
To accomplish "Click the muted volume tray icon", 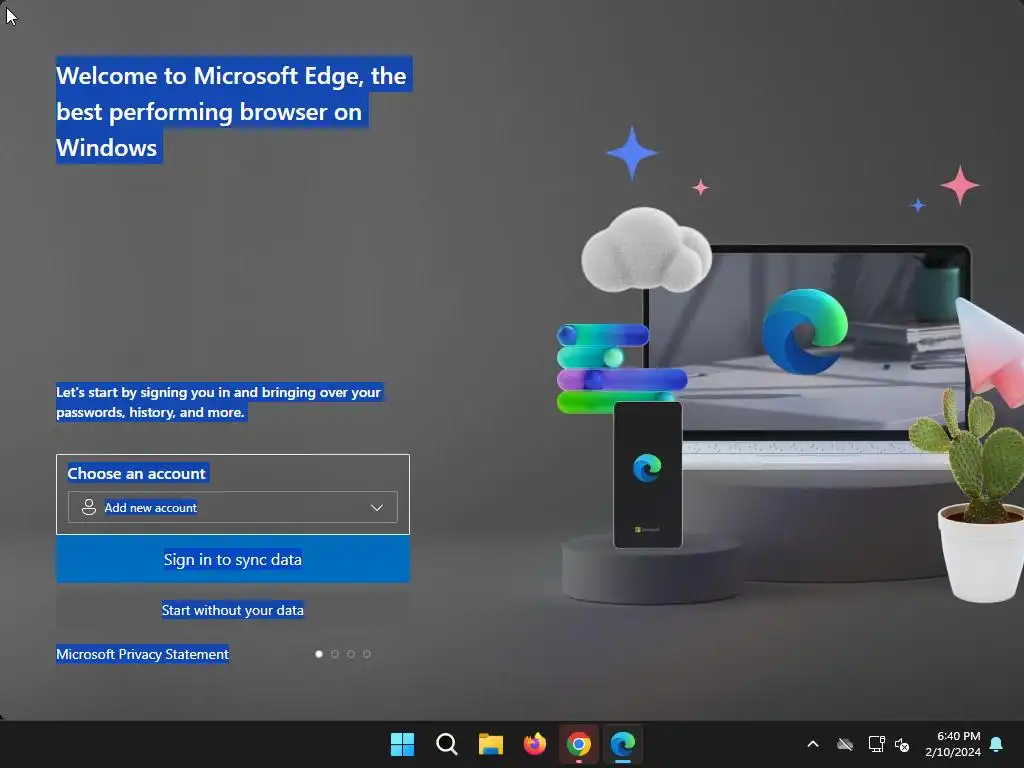I will [903, 744].
